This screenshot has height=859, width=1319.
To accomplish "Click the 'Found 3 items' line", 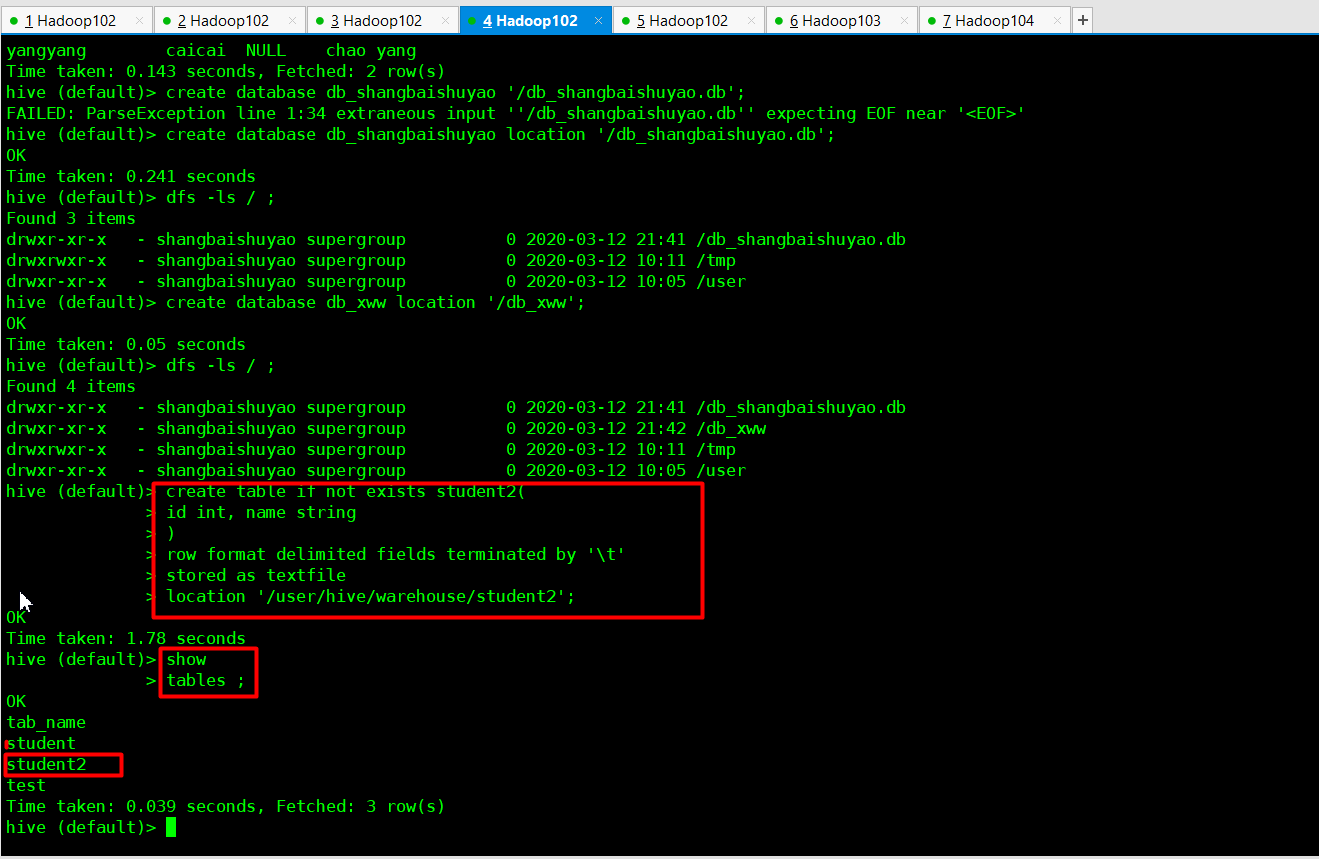I will click(71, 218).
